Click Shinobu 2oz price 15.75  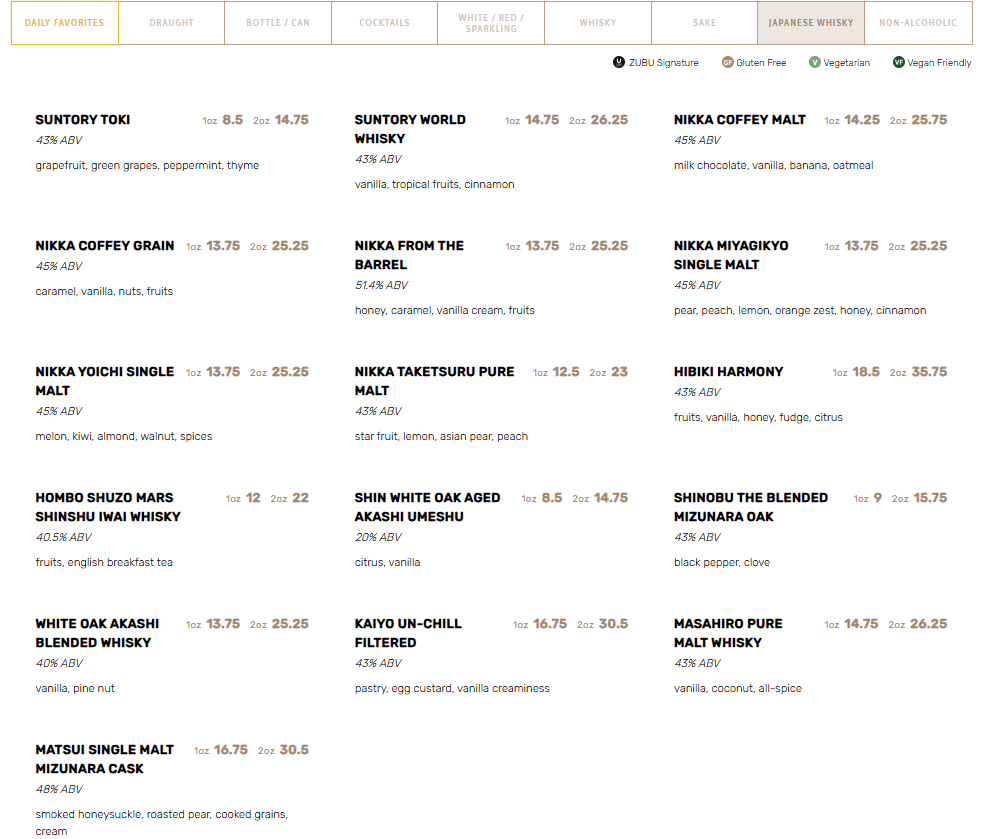pos(931,497)
